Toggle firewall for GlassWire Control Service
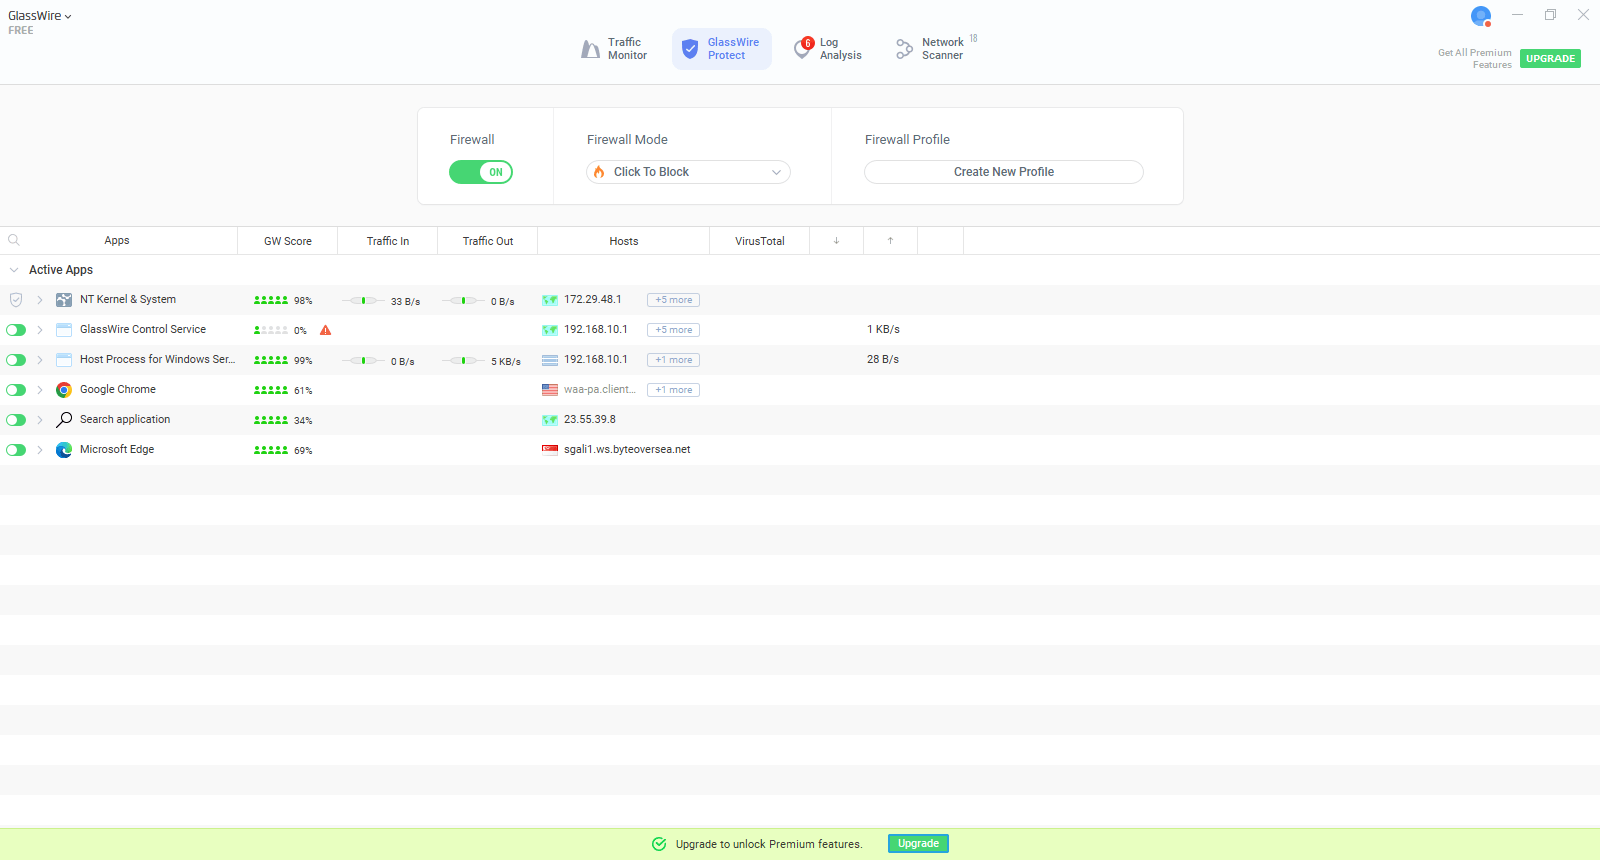 point(16,330)
